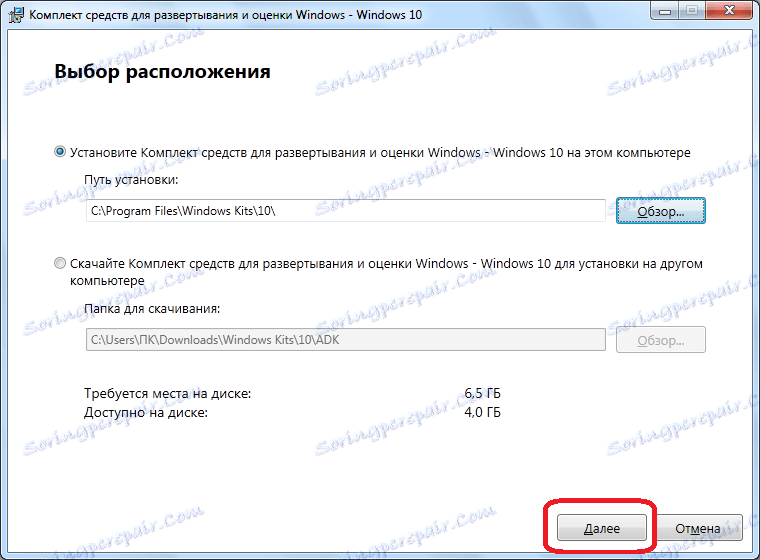Click the 'Путь установки:' label
The height and width of the screenshot is (560, 760).
point(131,180)
